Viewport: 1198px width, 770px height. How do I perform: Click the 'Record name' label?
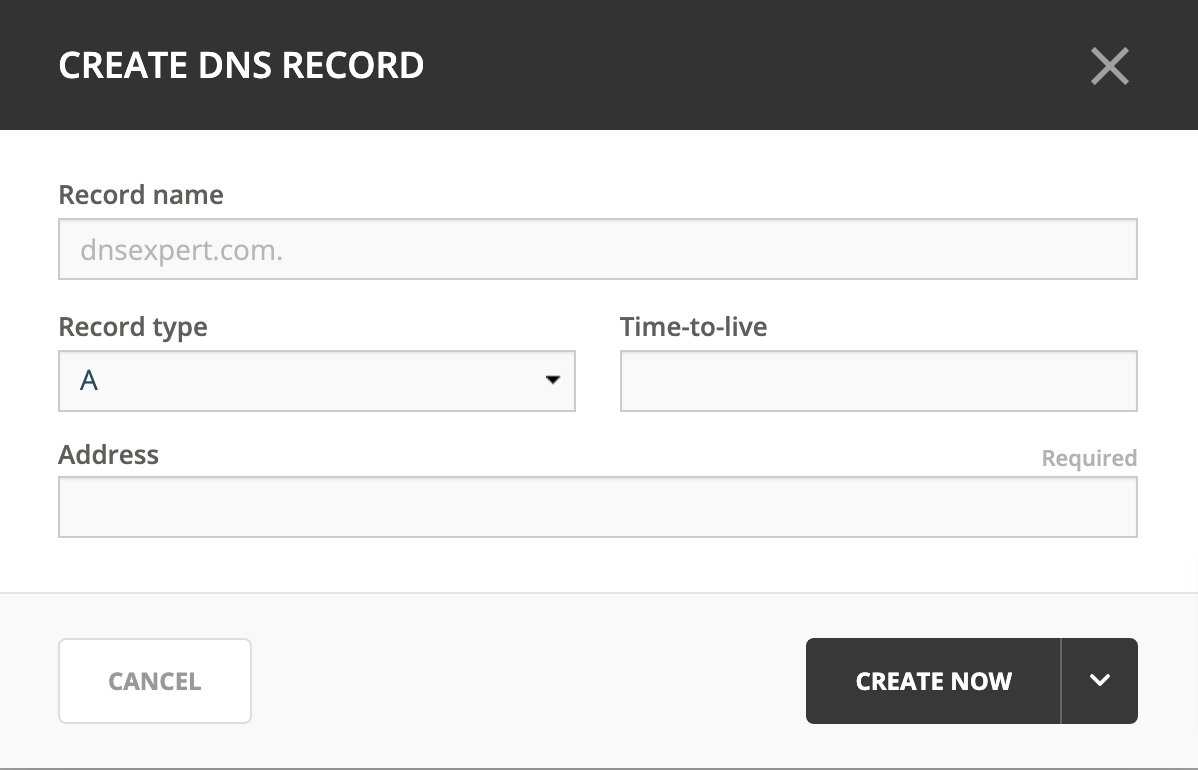(141, 195)
